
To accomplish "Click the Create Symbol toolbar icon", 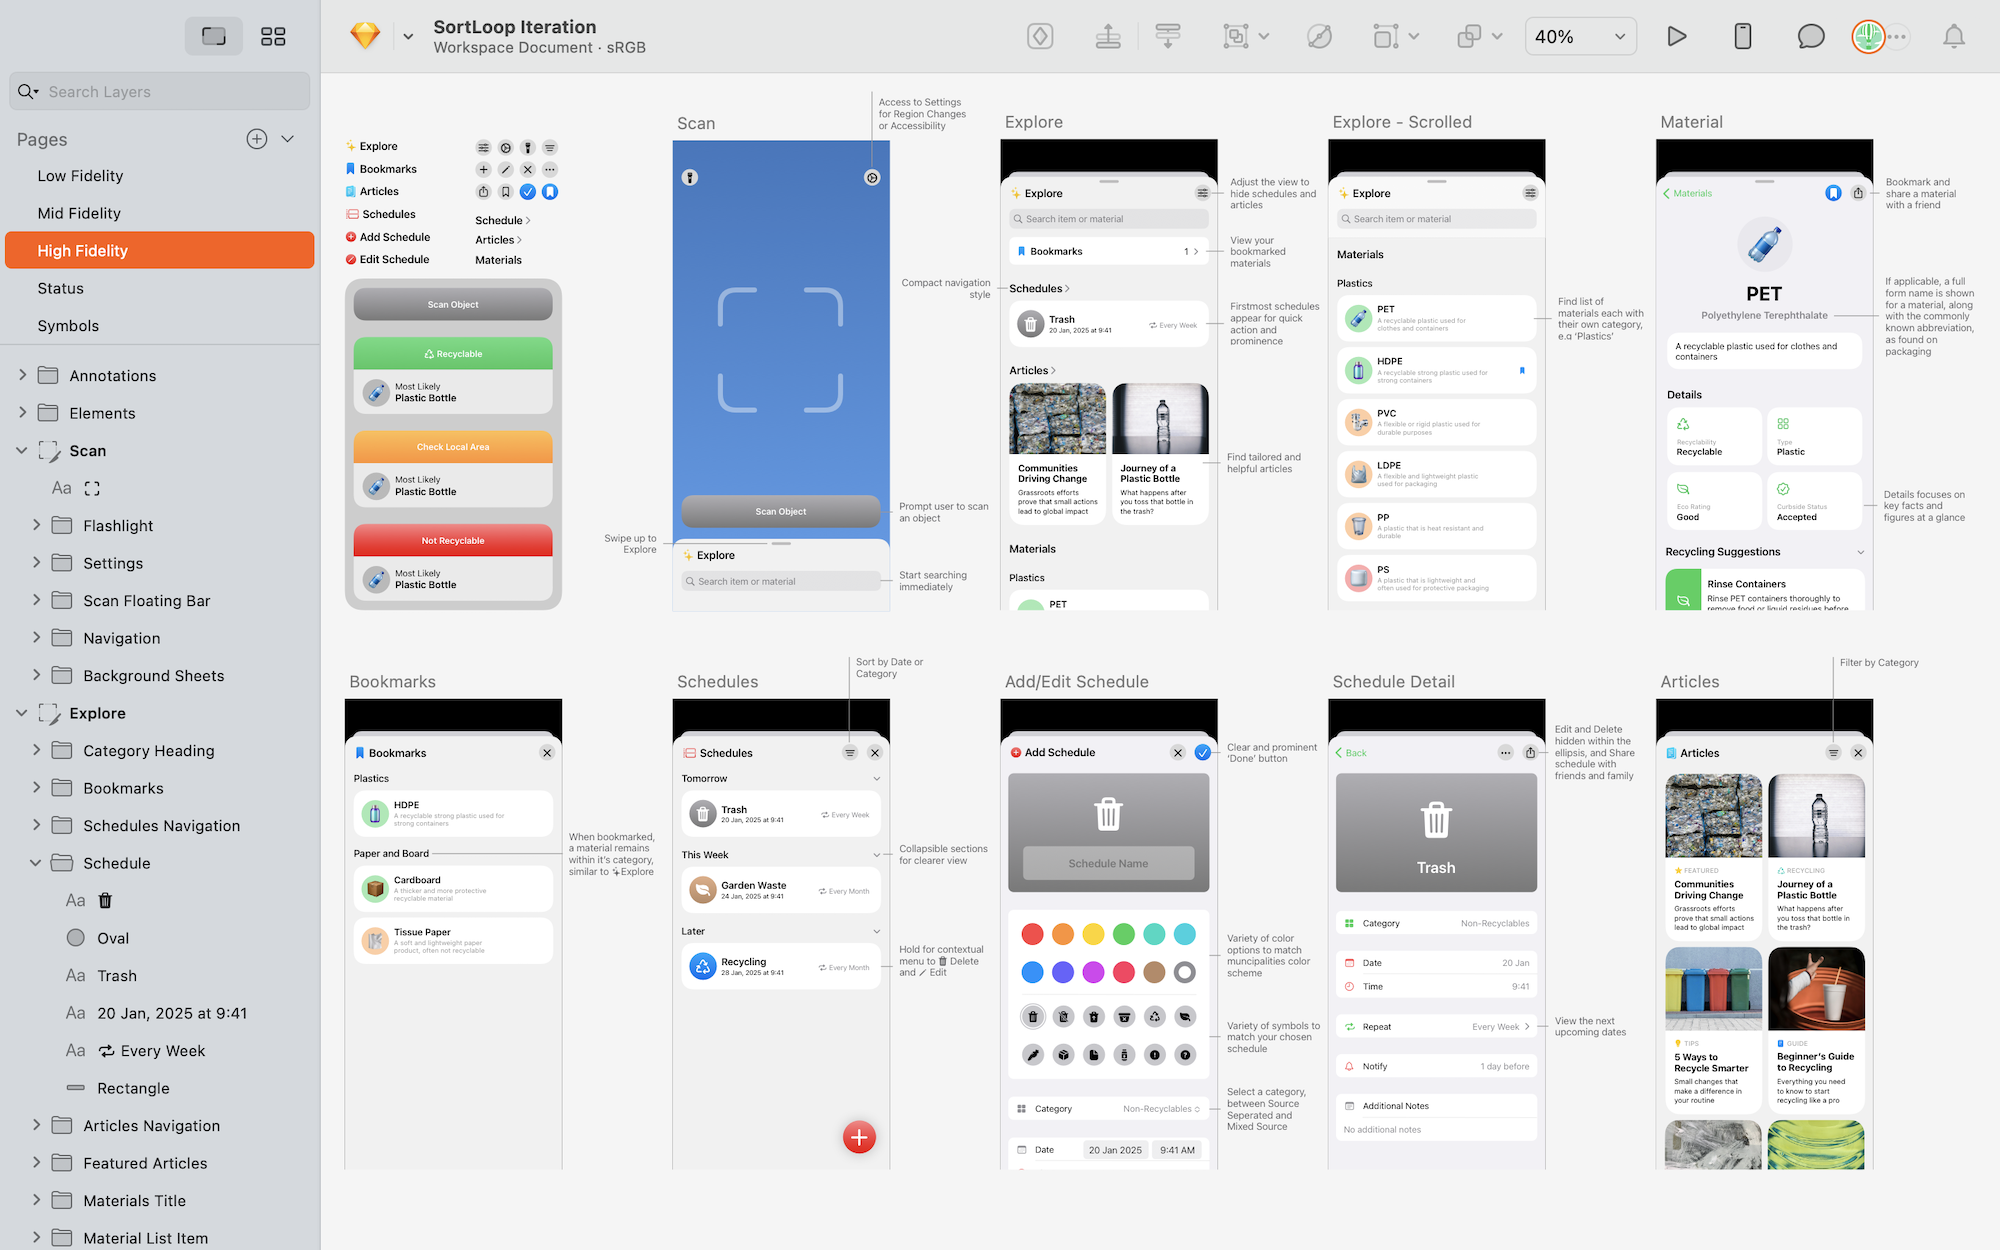I will pyautogui.click(x=1040, y=37).
